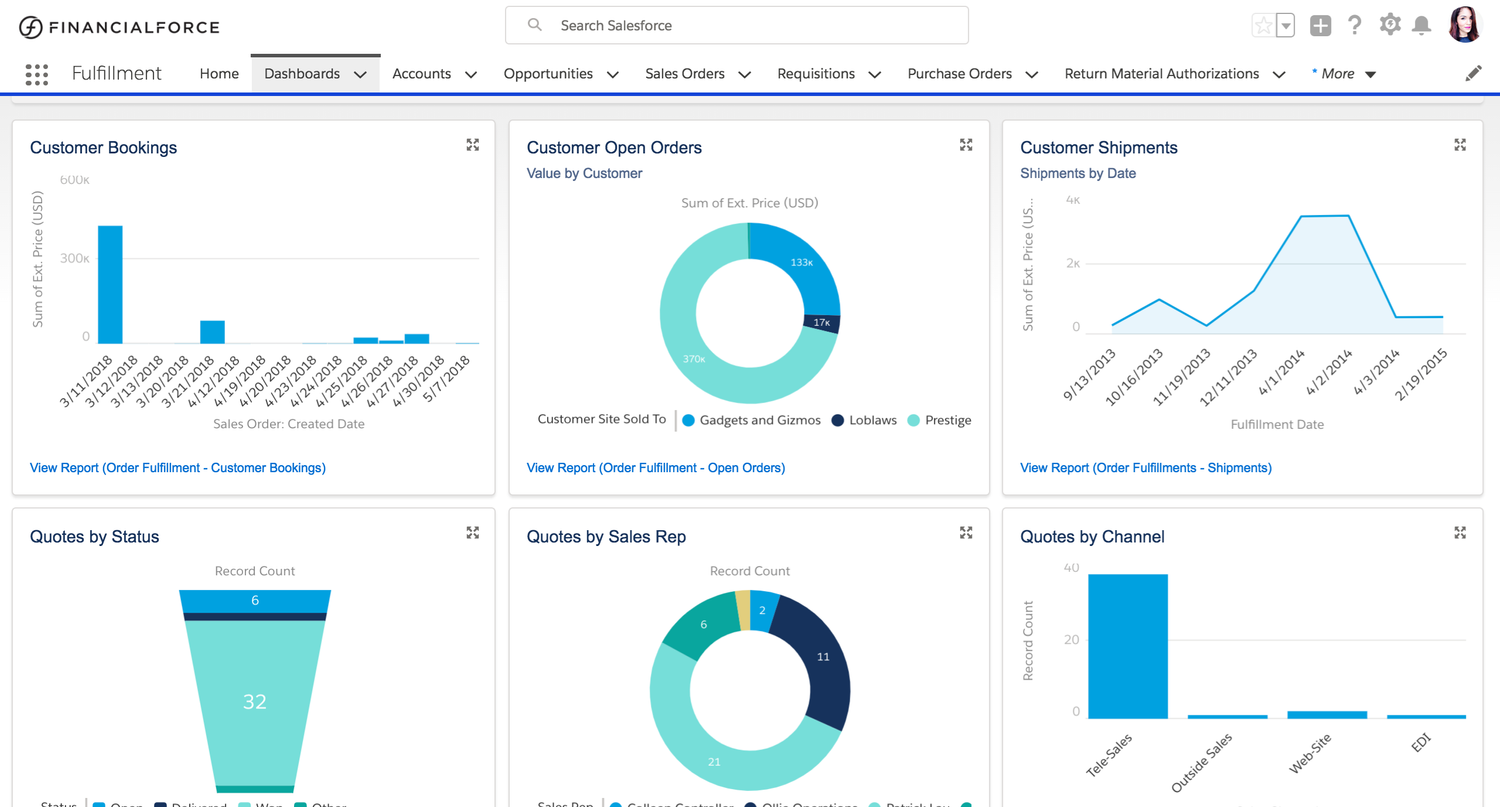
Task: Switch to the Home tab
Action: pos(219,73)
